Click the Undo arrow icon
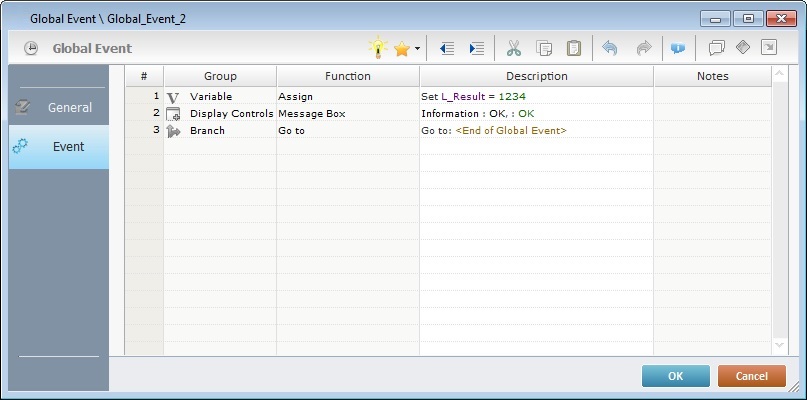807x400 pixels. (x=610, y=48)
